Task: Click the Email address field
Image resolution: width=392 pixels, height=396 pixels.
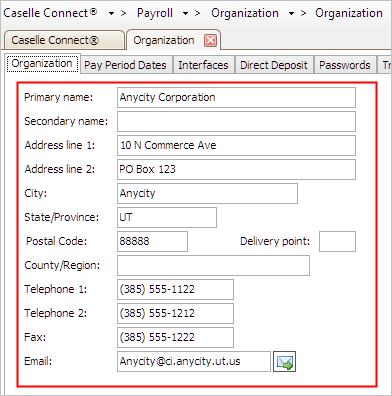Action: pyautogui.click(x=194, y=361)
